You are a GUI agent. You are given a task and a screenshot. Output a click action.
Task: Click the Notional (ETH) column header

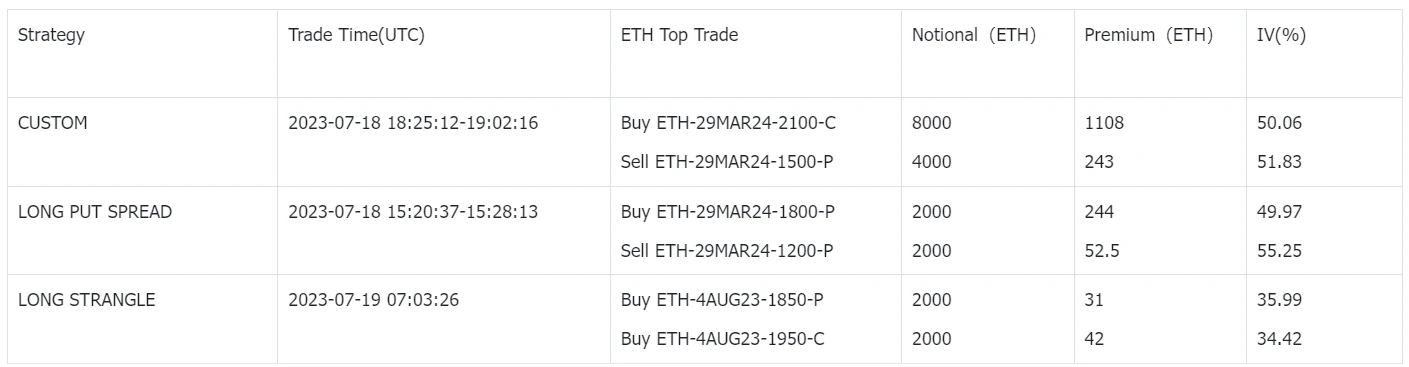click(974, 35)
